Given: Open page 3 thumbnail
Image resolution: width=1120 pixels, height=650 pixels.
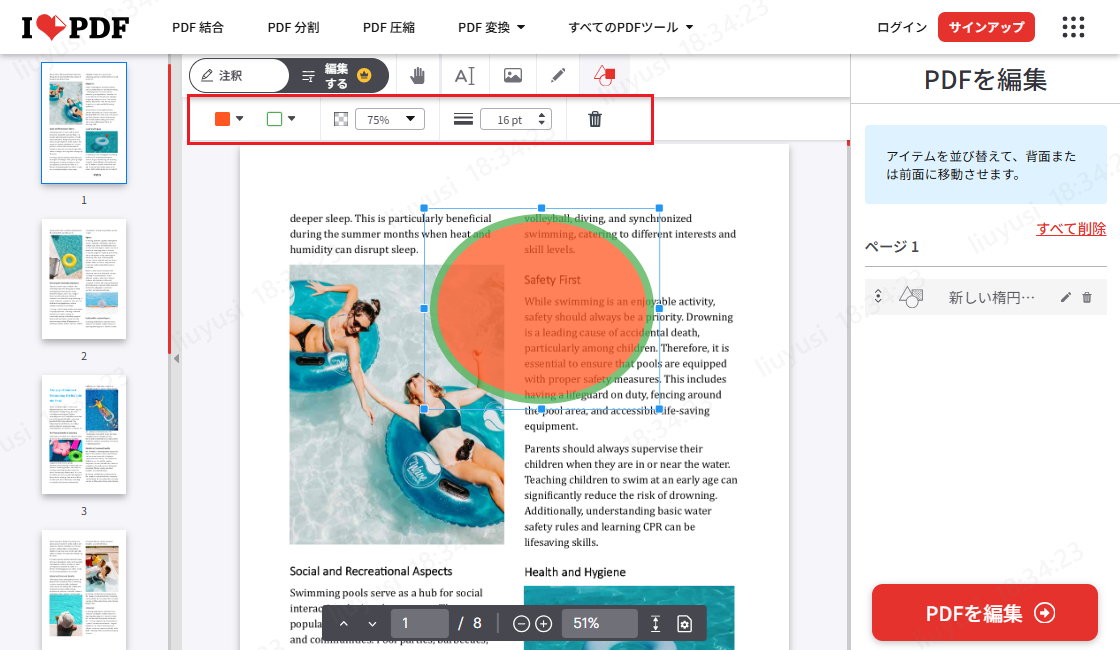Looking at the screenshot, I should coord(84,434).
